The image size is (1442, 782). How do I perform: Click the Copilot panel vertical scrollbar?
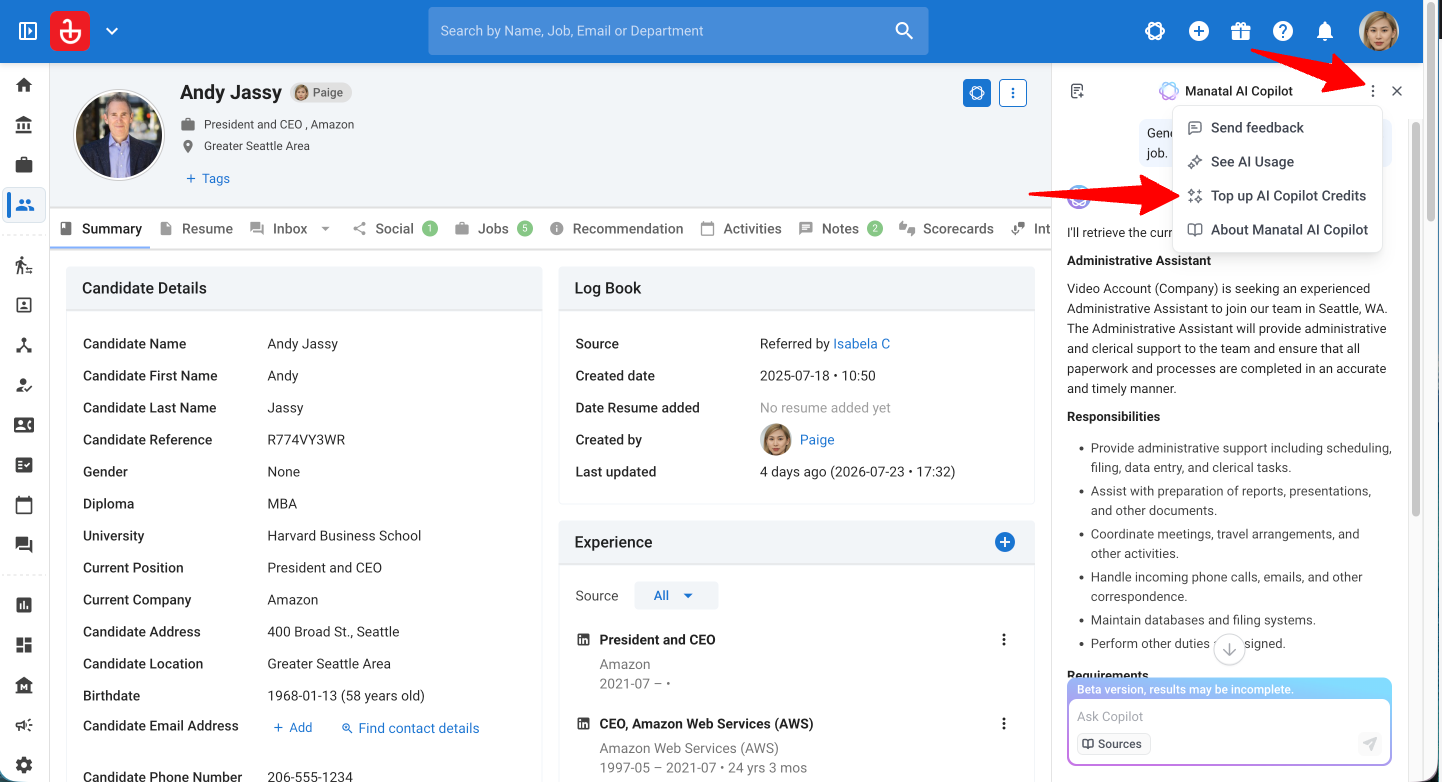tap(1415, 318)
